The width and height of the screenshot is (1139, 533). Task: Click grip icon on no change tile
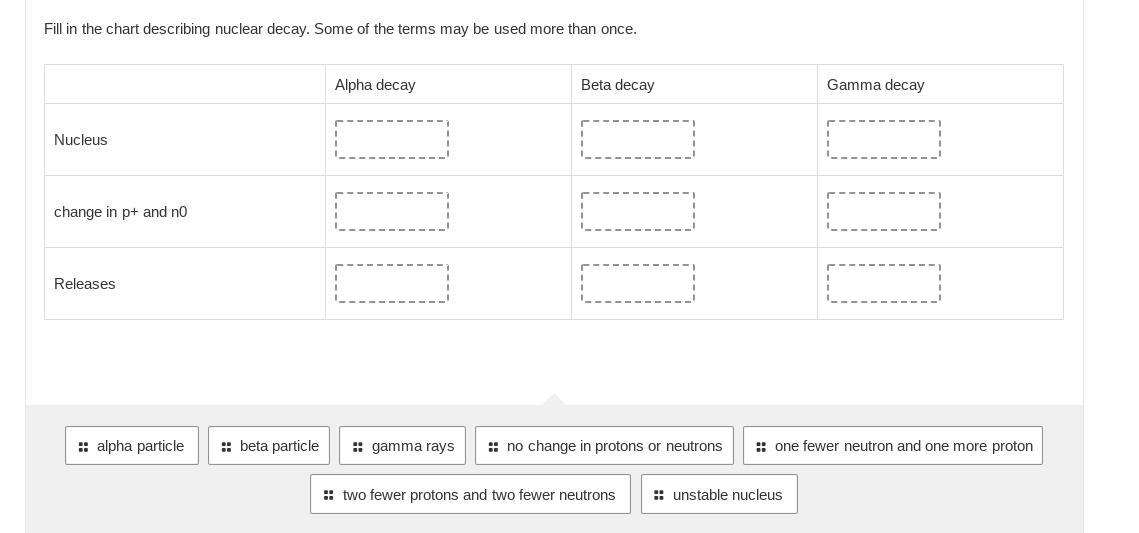coord(493,447)
